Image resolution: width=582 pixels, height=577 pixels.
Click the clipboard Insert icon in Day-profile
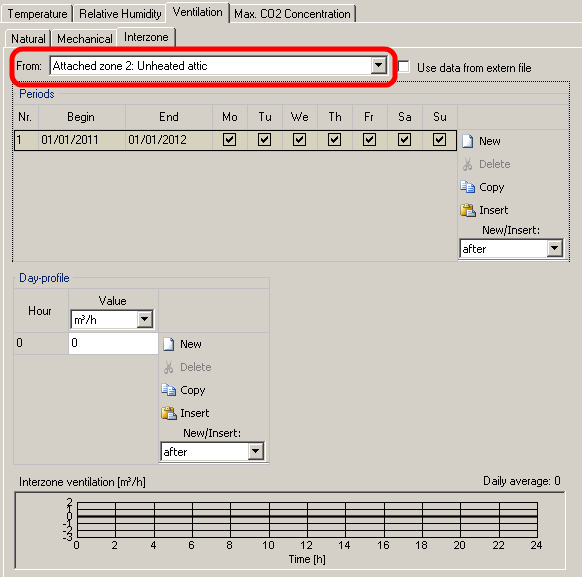[169, 413]
